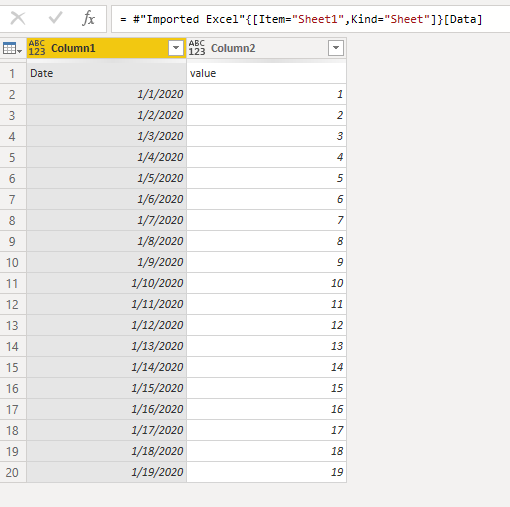Select the date cell 1/3/2020
Screen dimensions: 510x507
(106, 136)
